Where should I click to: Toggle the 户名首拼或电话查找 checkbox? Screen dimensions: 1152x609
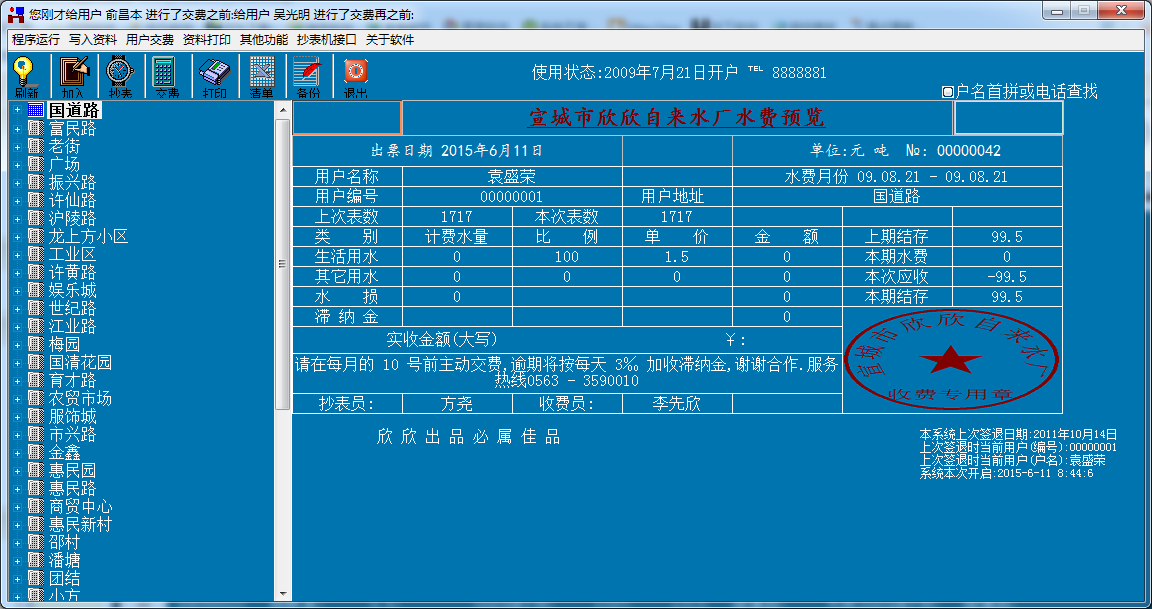[x=948, y=92]
